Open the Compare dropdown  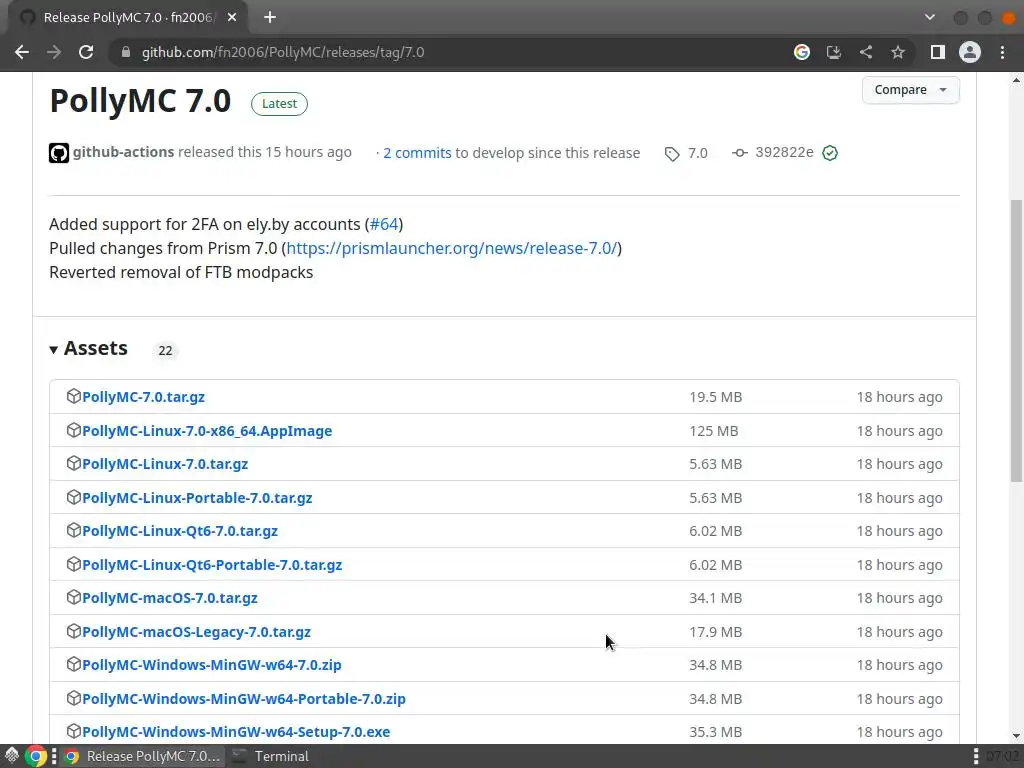click(910, 89)
